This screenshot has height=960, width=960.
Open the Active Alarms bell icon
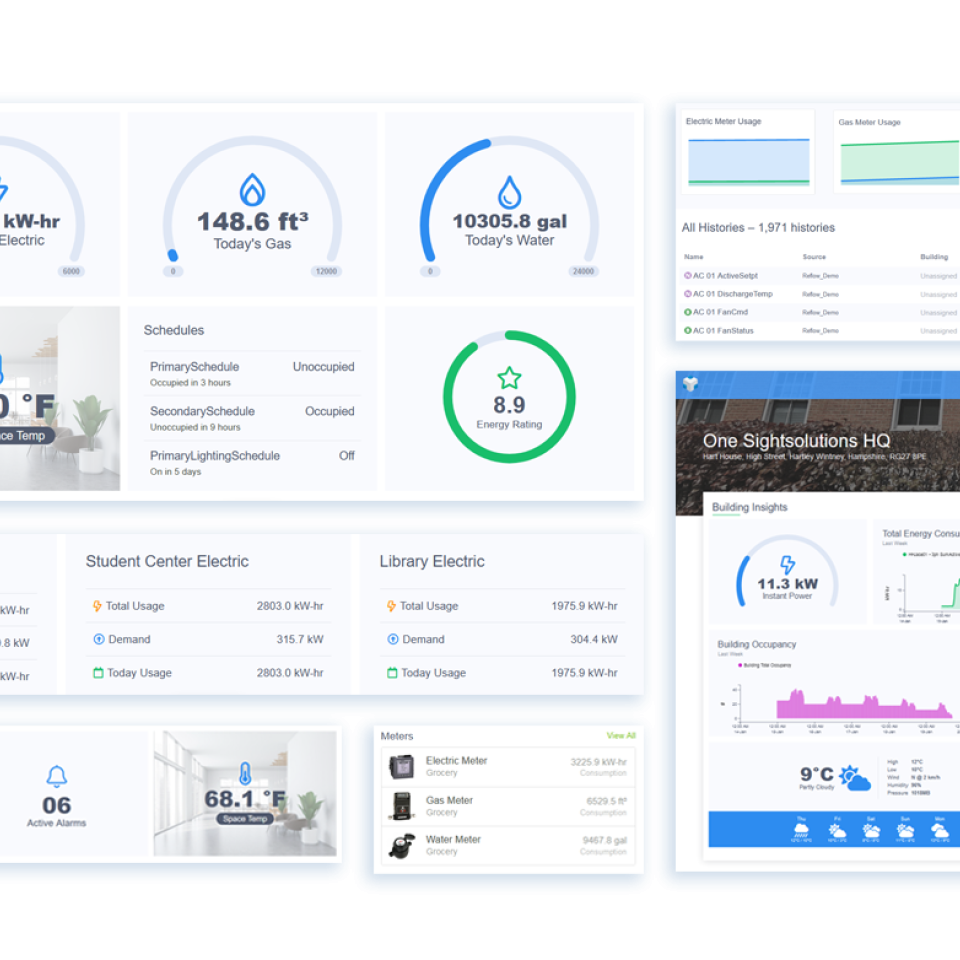click(x=57, y=776)
